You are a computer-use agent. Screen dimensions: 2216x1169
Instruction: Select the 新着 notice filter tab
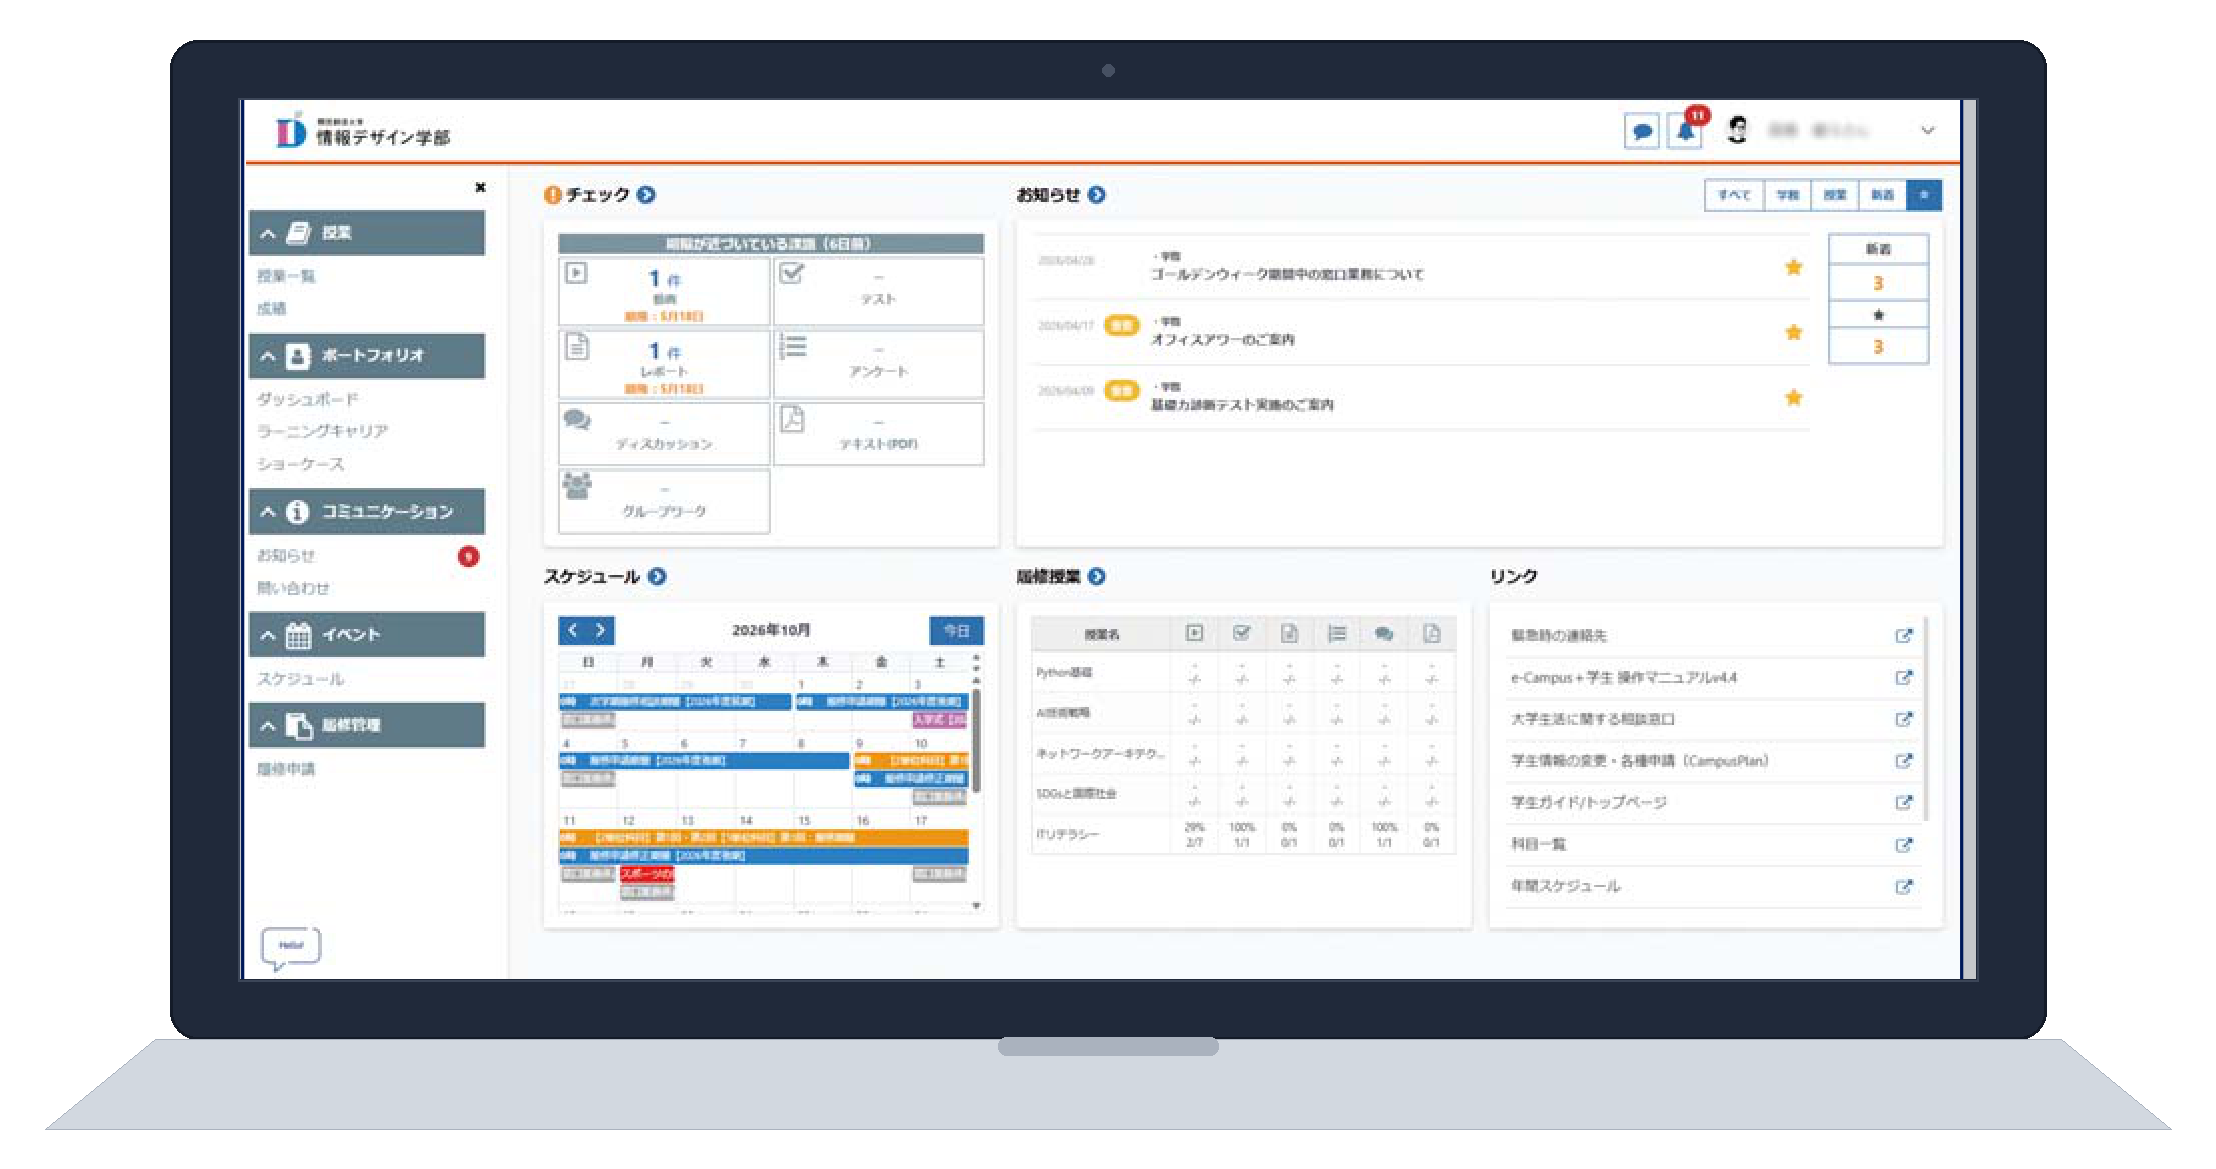[1882, 195]
